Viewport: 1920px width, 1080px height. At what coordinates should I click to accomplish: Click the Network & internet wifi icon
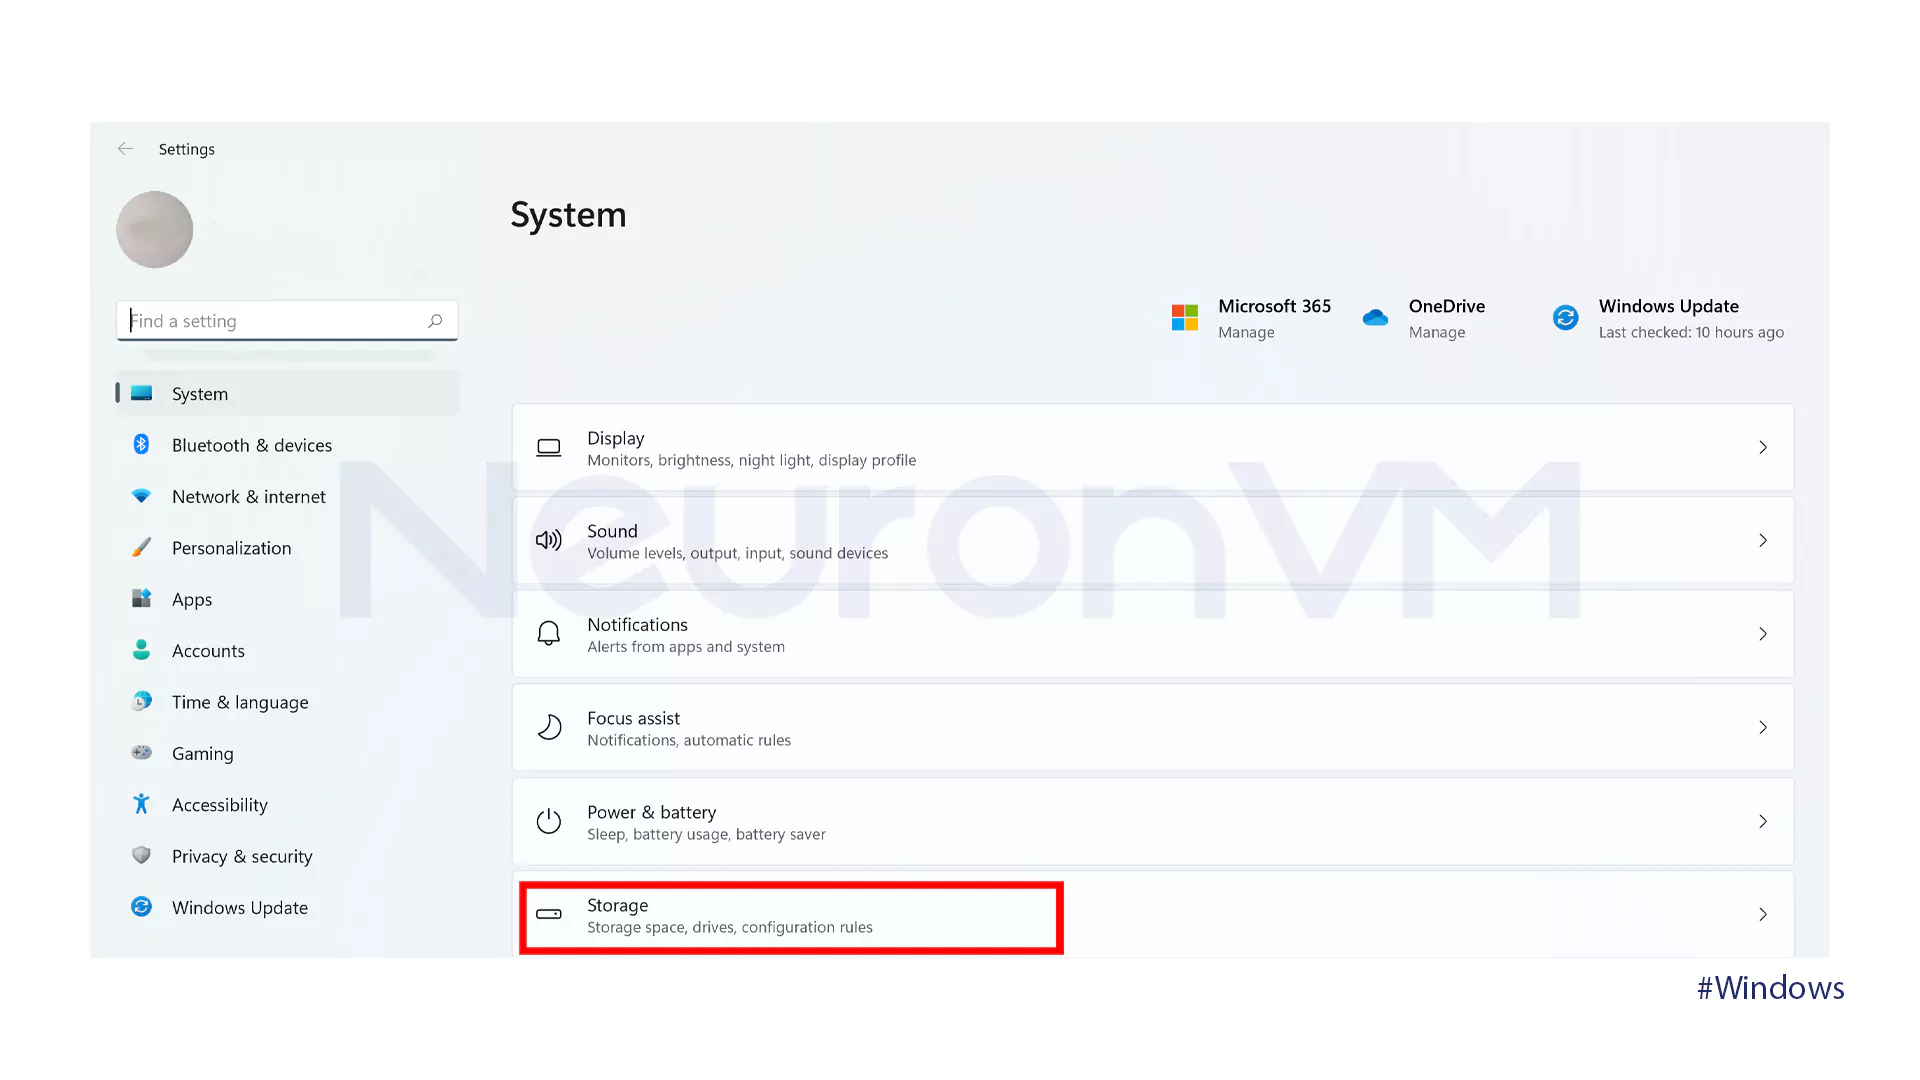tap(141, 496)
